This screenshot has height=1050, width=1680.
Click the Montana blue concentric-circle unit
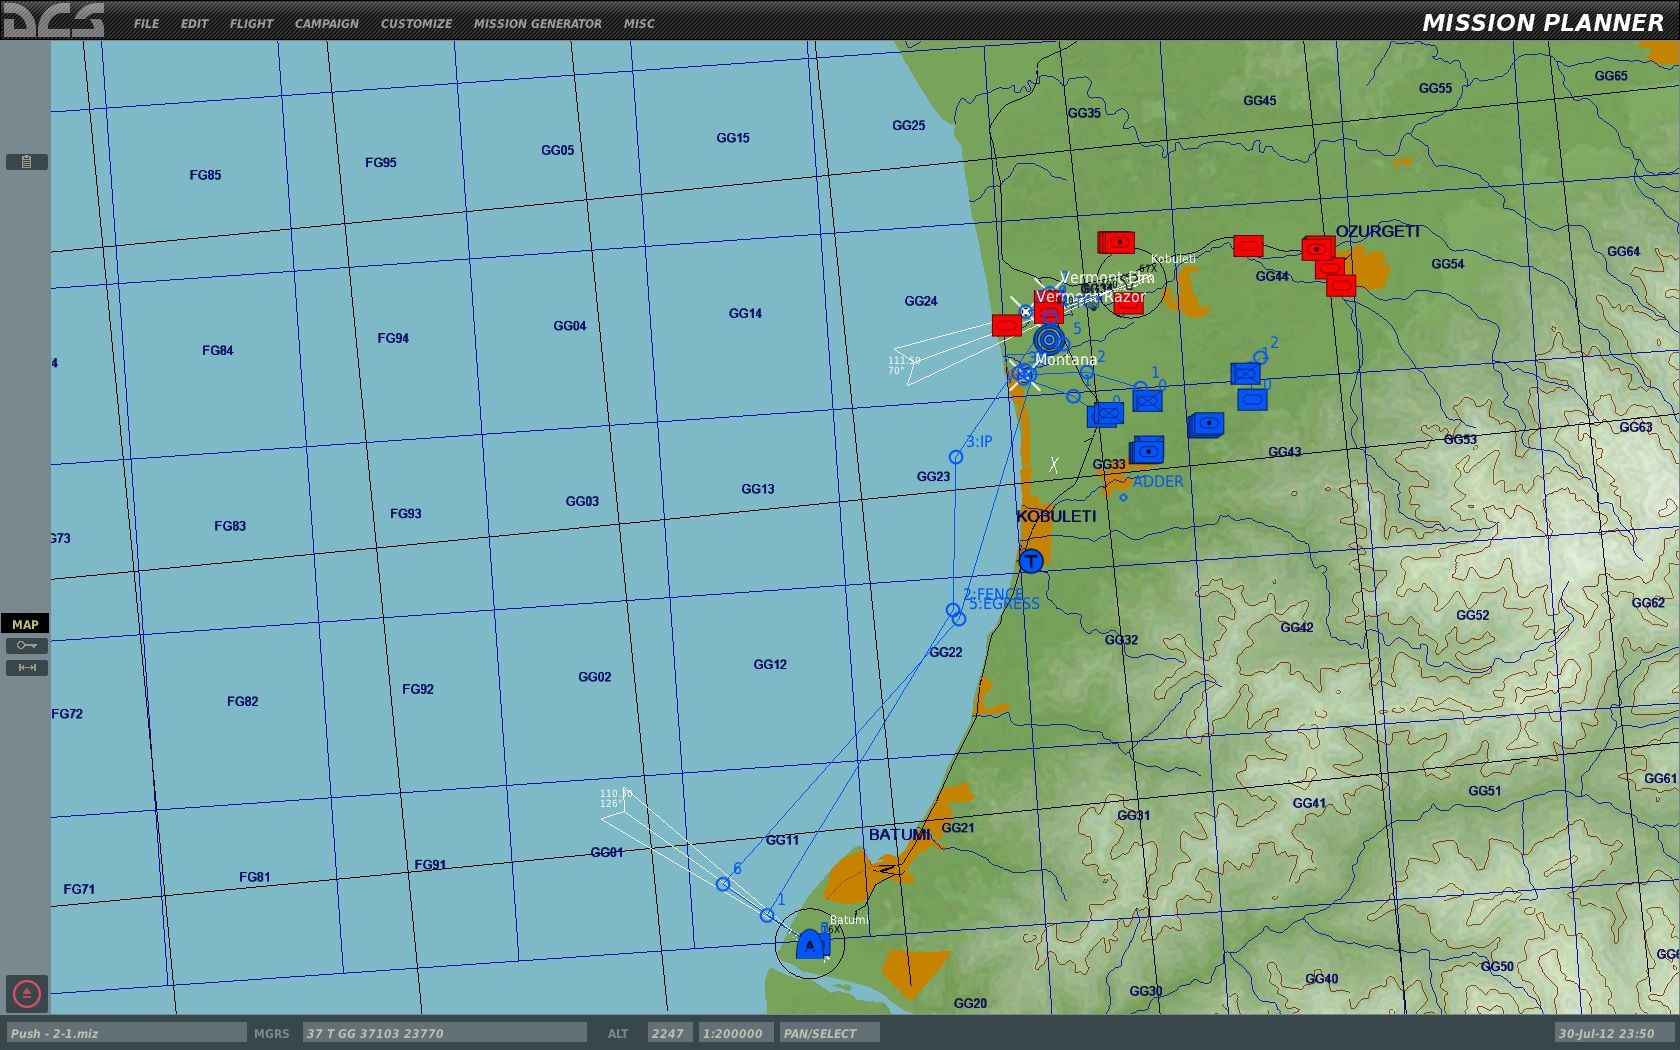(x=1049, y=340)
